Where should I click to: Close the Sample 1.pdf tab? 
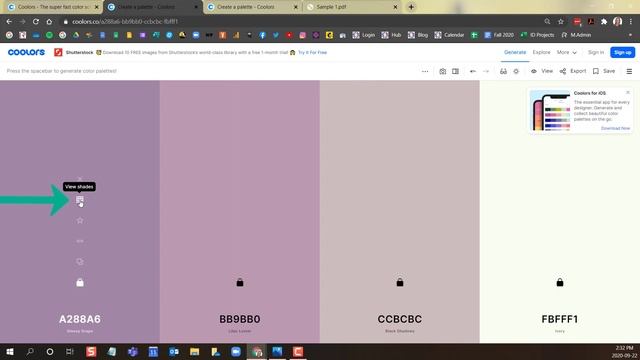coord(395,7)
